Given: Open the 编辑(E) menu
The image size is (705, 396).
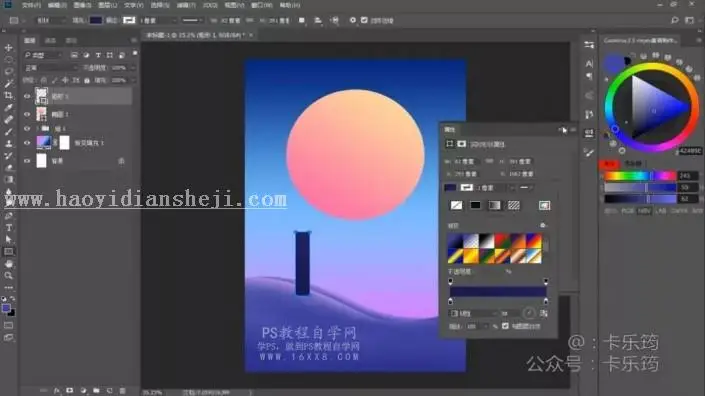Looking at the screenshot, I should click(57, 5).
